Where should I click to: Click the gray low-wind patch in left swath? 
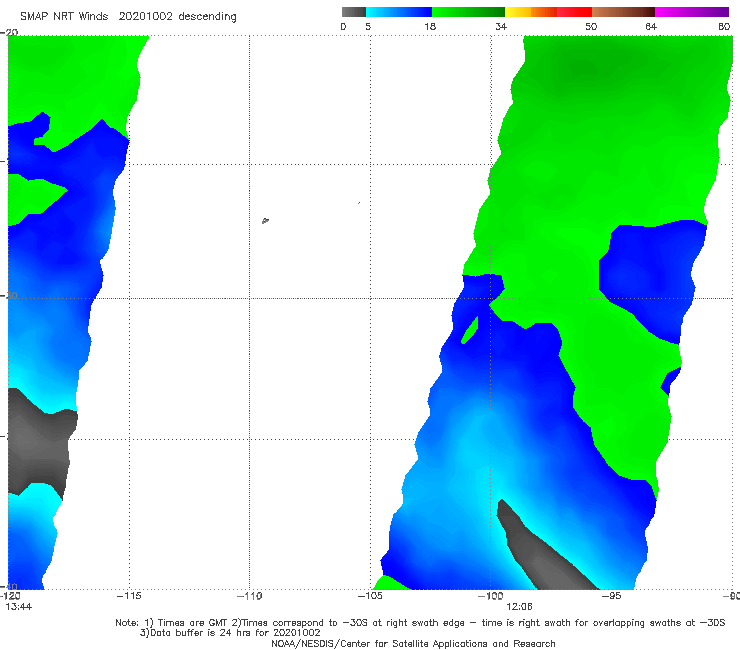pos(39,444)
